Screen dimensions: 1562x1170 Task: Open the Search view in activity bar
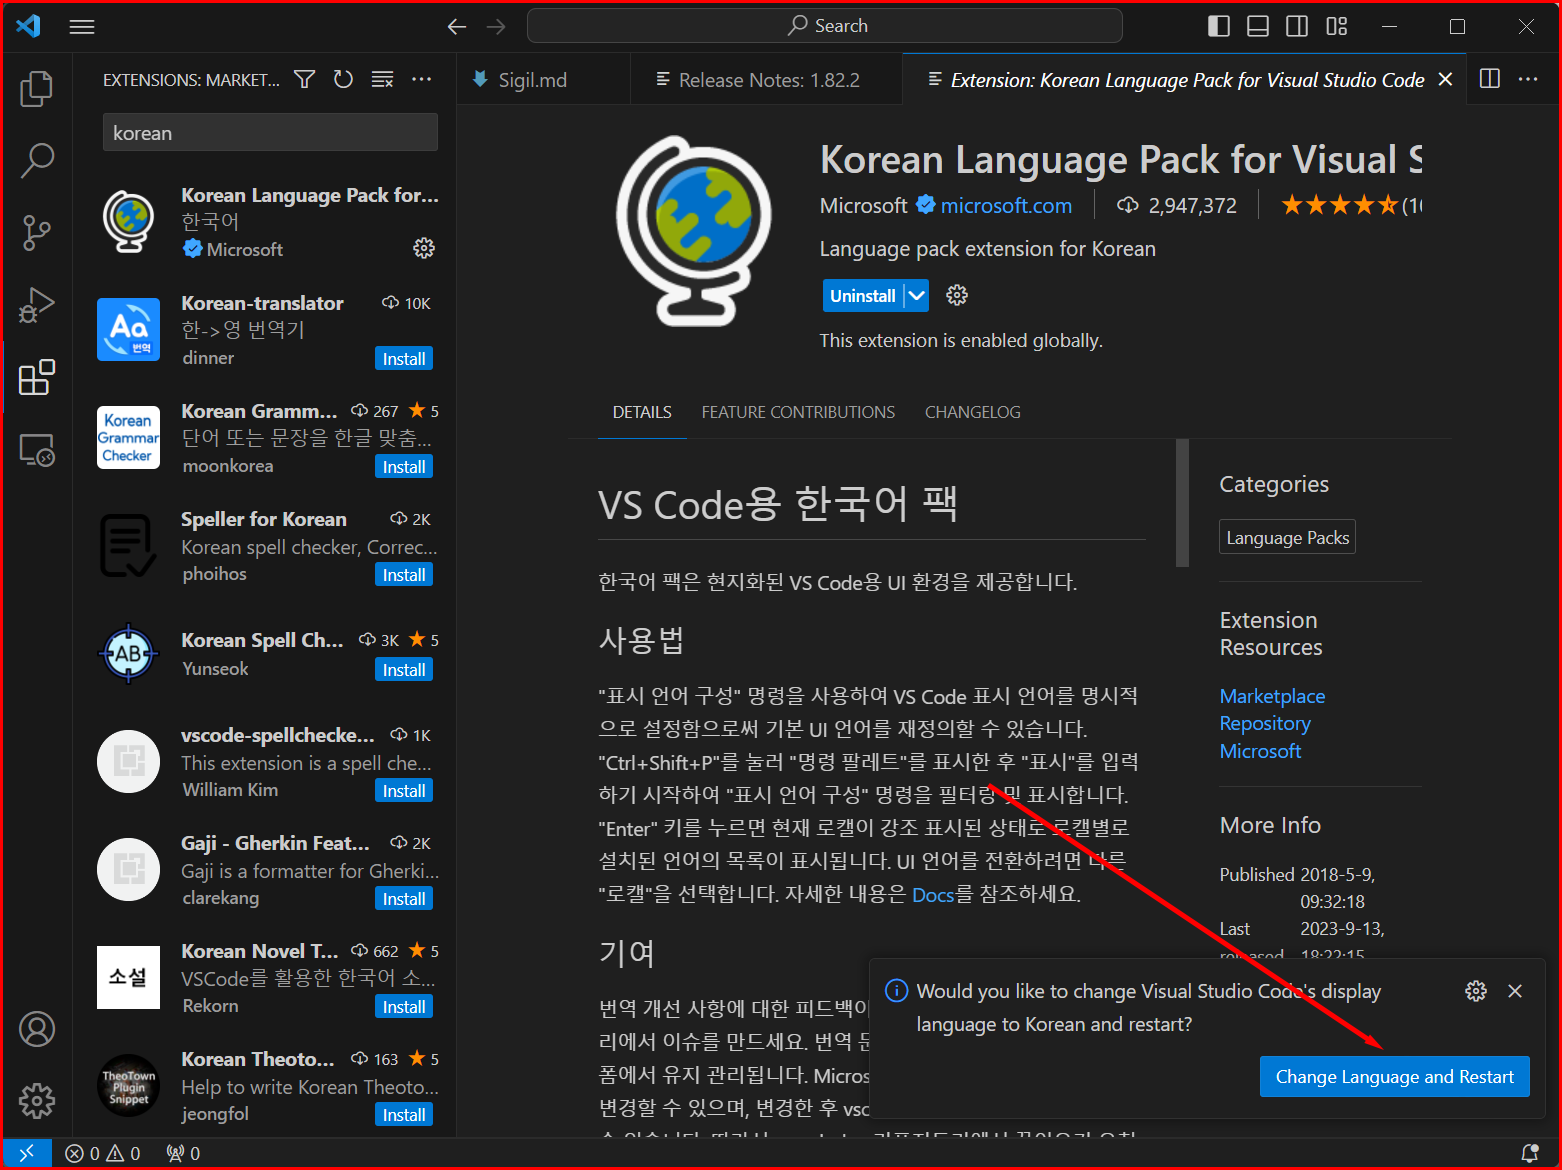click(x=36, y=160)
